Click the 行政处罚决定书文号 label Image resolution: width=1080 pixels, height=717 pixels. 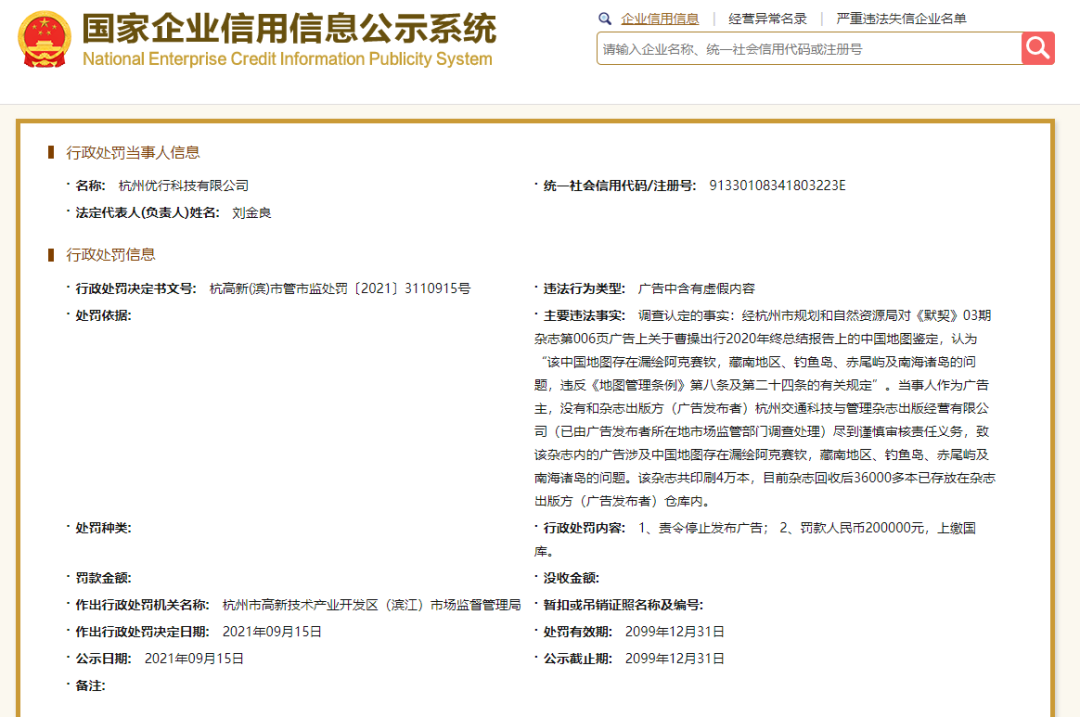(x=136, y=289)
